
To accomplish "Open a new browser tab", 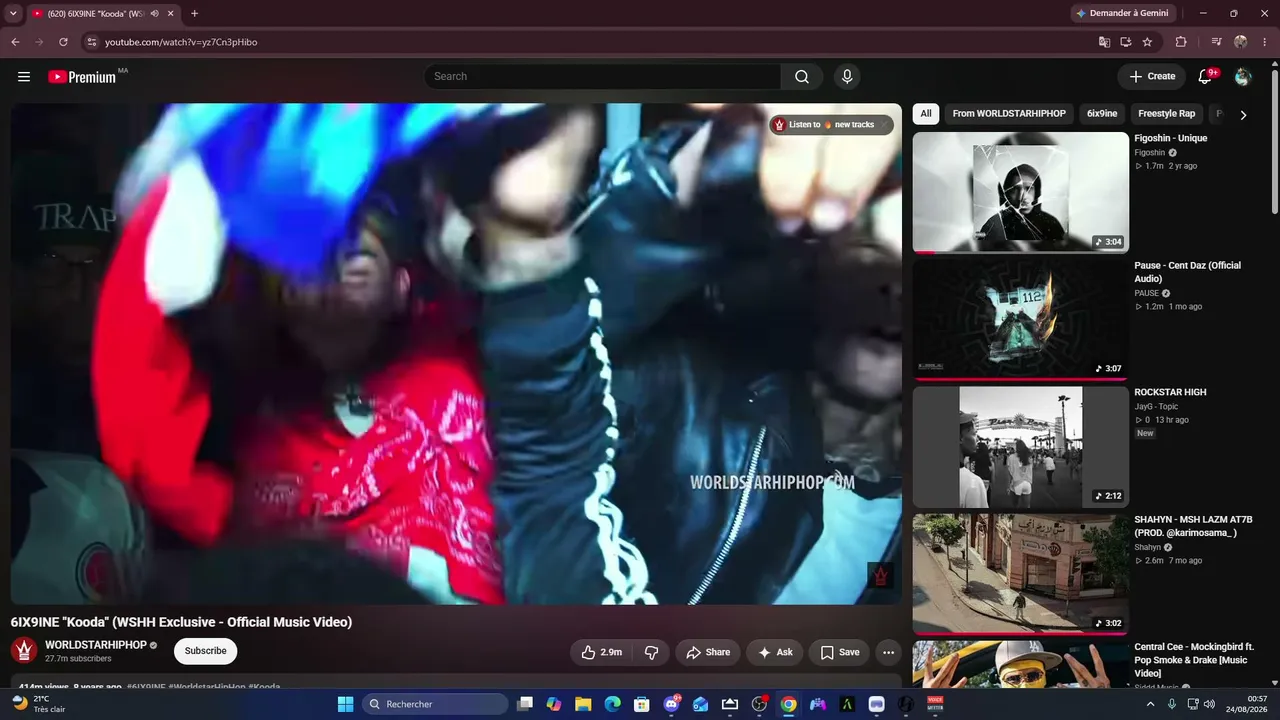I will tap(194, 14).
